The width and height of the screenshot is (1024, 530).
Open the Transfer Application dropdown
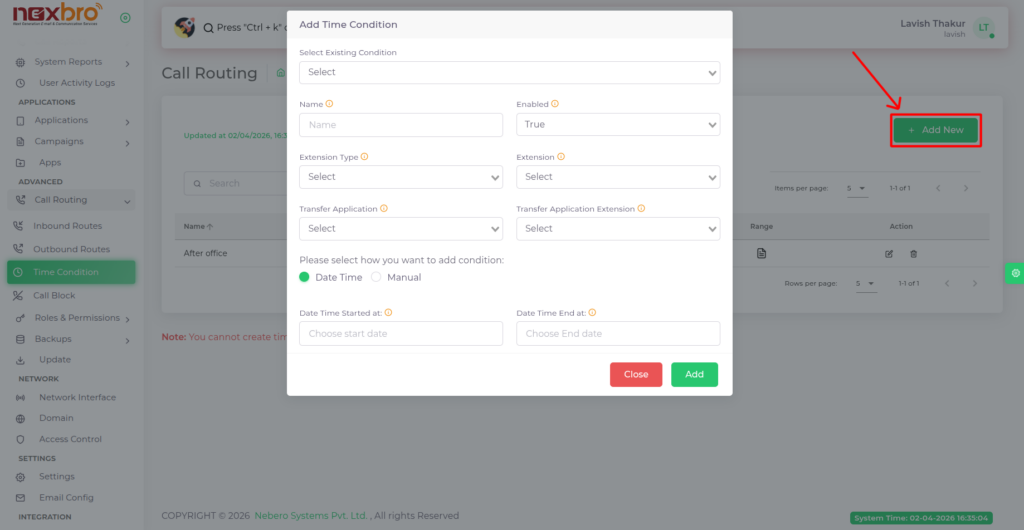click(400, 229)
